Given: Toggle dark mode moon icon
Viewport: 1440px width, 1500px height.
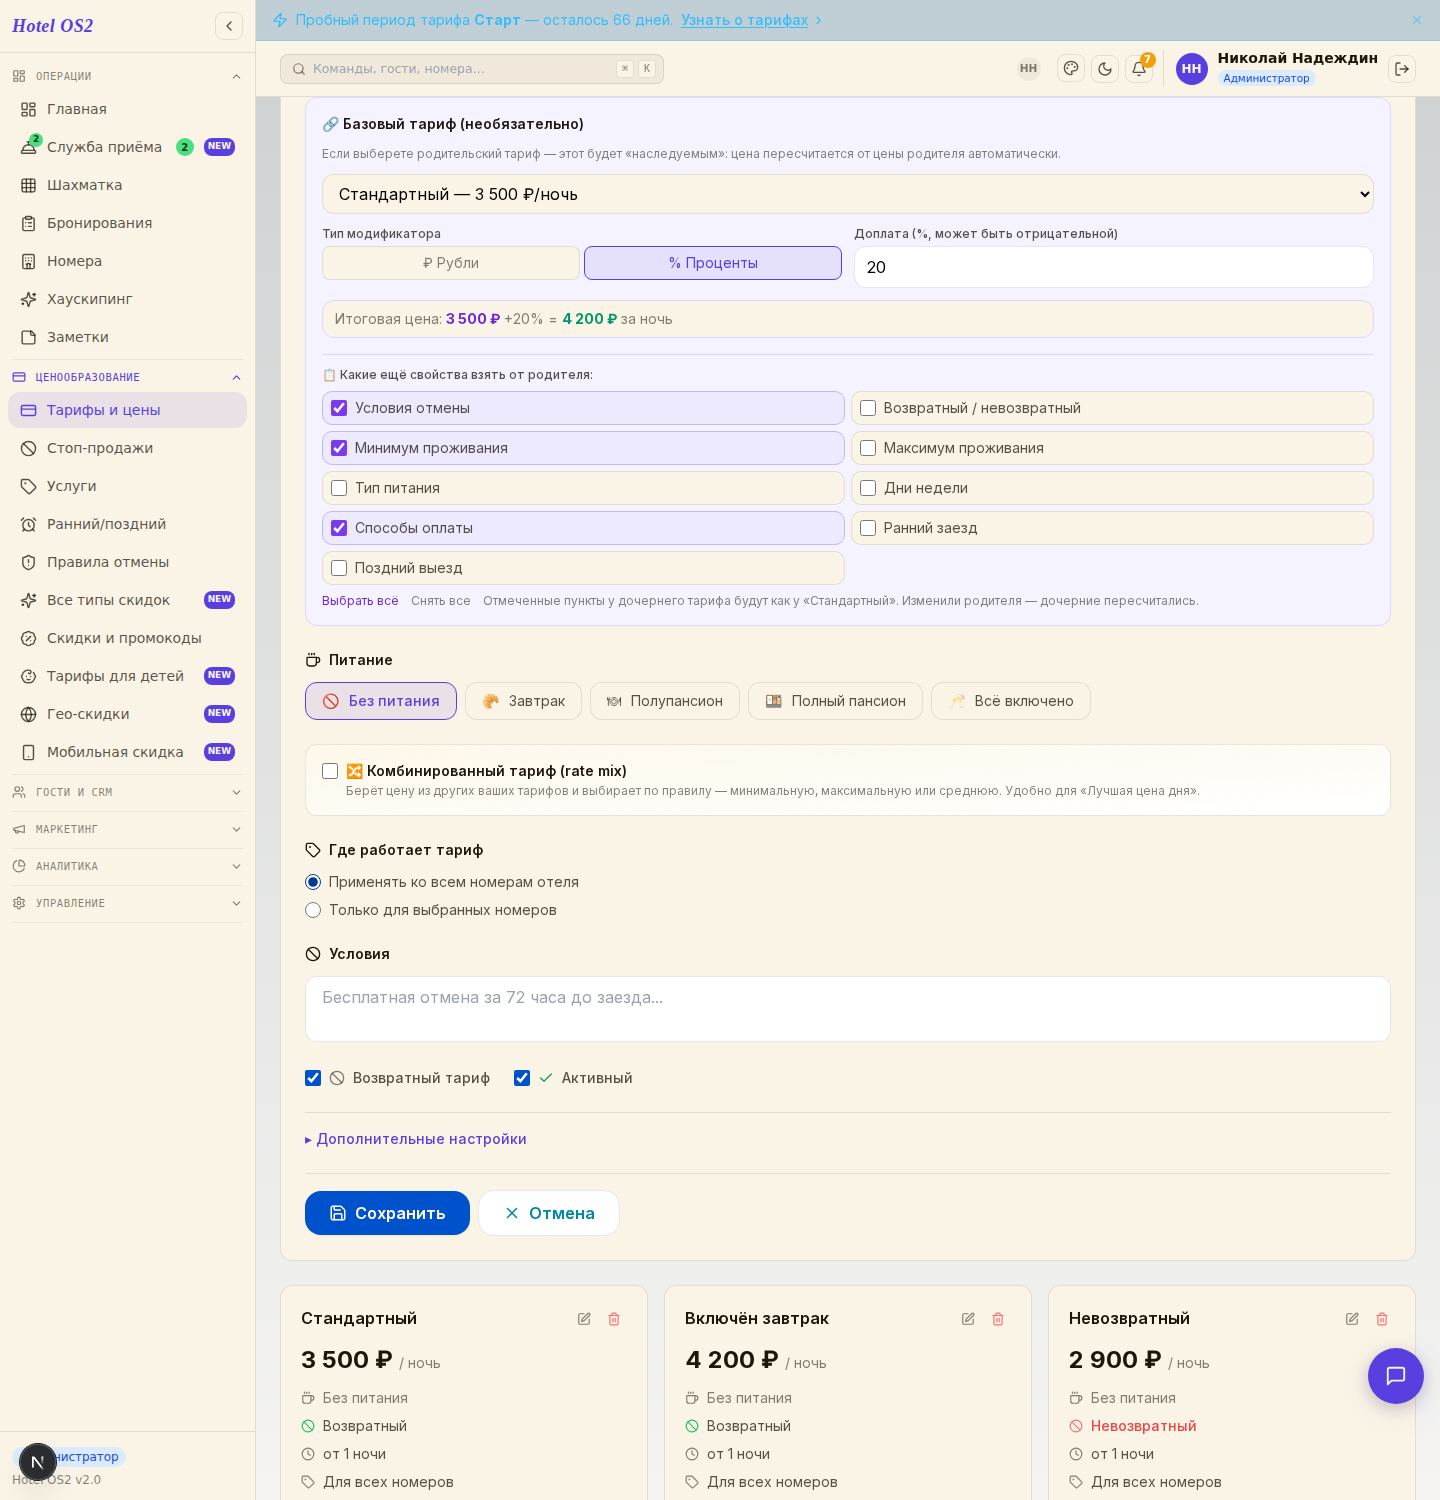Looking at the screenshot, I should 1105,69.
